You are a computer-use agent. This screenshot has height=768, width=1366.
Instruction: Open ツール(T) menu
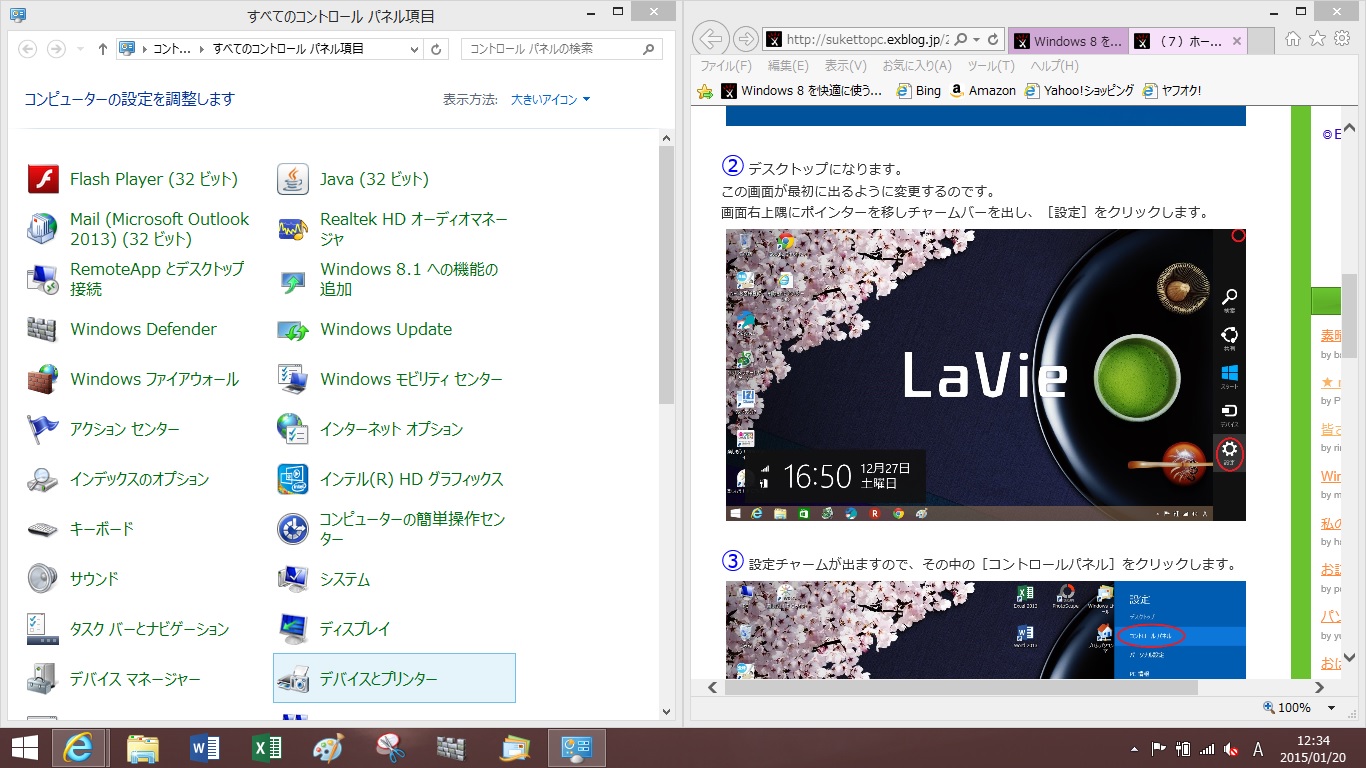click(991, 66)
